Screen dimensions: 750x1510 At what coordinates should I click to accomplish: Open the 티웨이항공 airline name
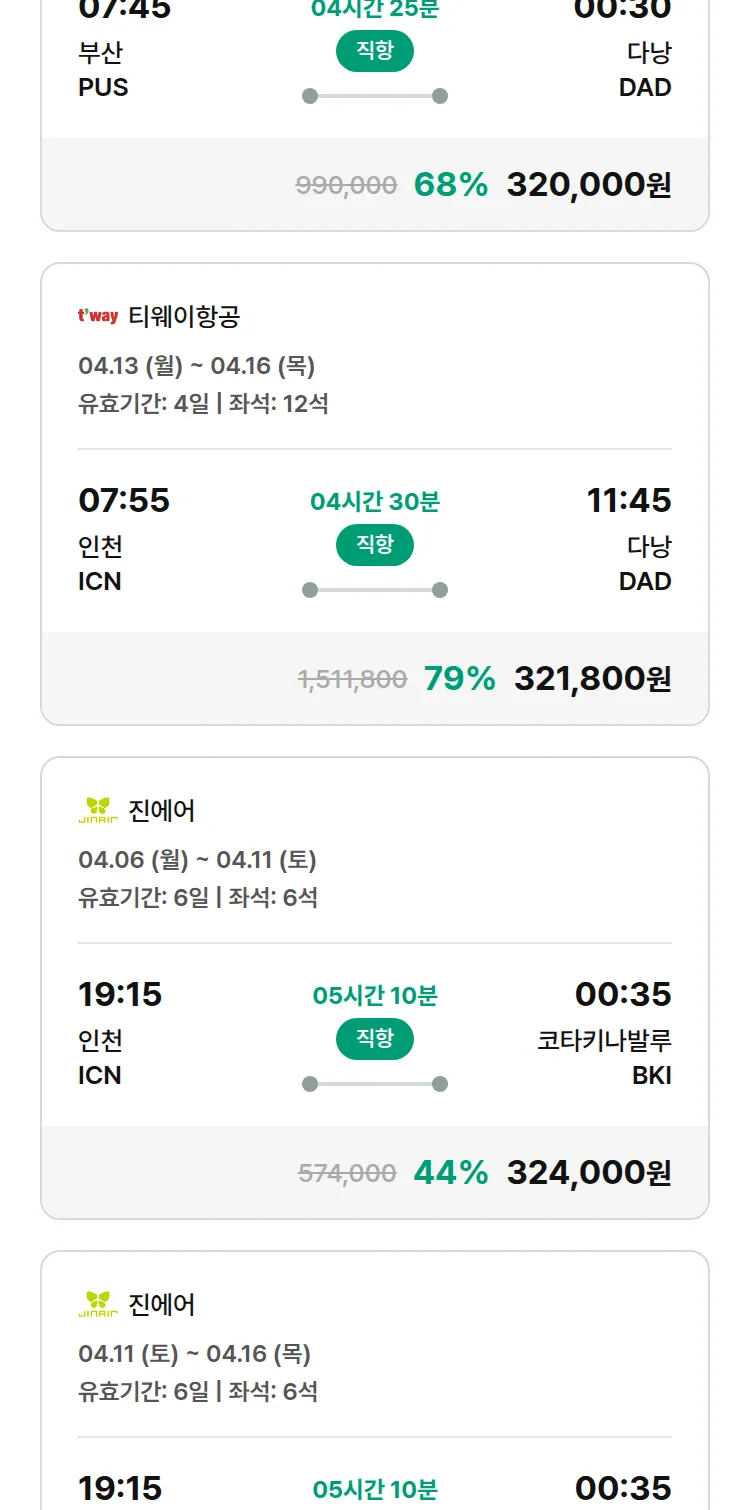pyautogui.click(x=185, y=317)
